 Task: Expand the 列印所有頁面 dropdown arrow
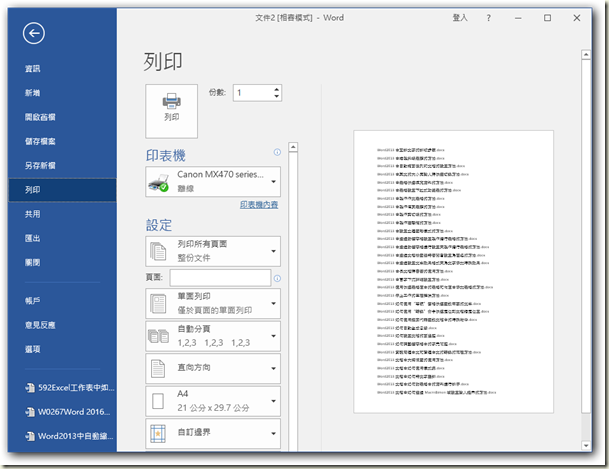[x=273, y=251]
